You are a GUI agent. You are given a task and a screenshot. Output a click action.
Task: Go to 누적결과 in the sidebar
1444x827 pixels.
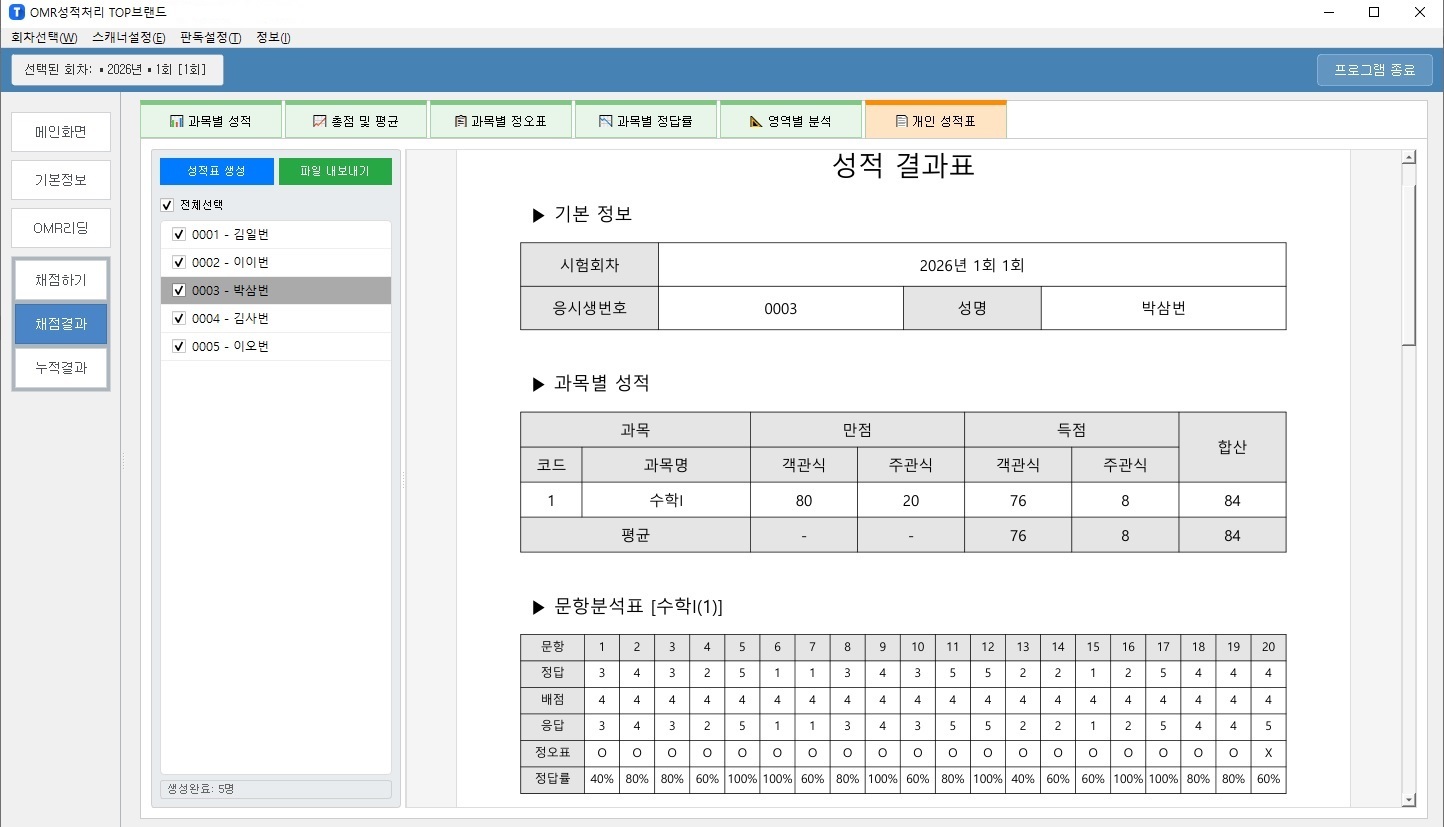(x=61, y=368)
